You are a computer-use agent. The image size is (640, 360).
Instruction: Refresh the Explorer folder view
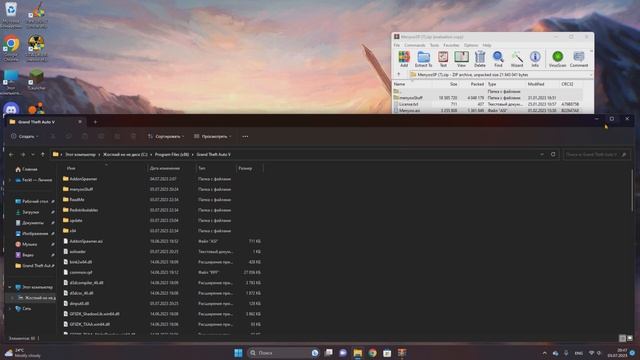click(553, 155)
